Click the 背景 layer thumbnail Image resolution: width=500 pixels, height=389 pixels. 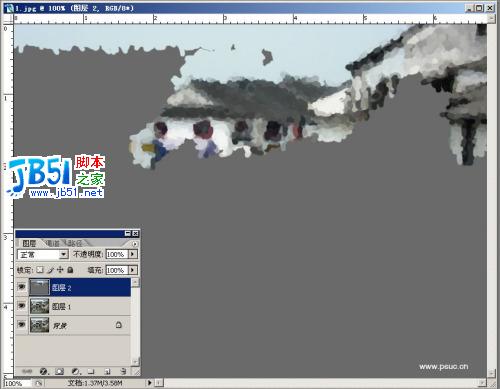click(39, 325)
